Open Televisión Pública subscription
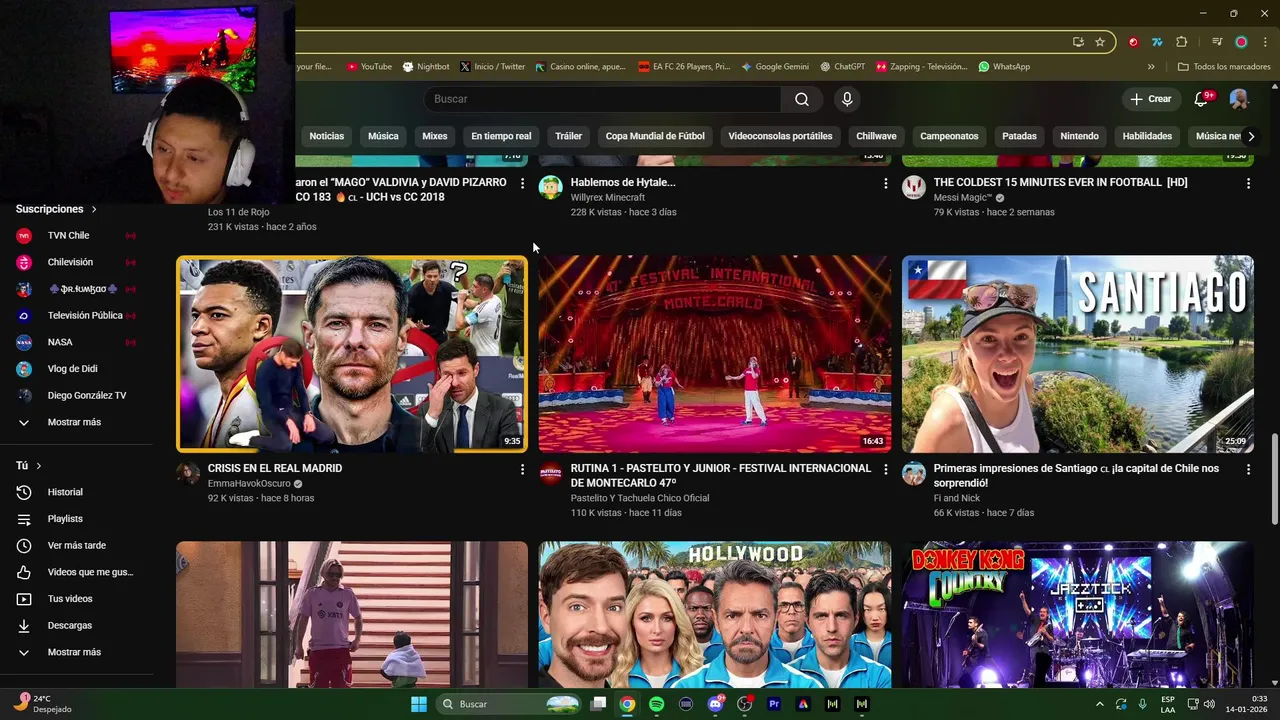 [x=76, y=316]
